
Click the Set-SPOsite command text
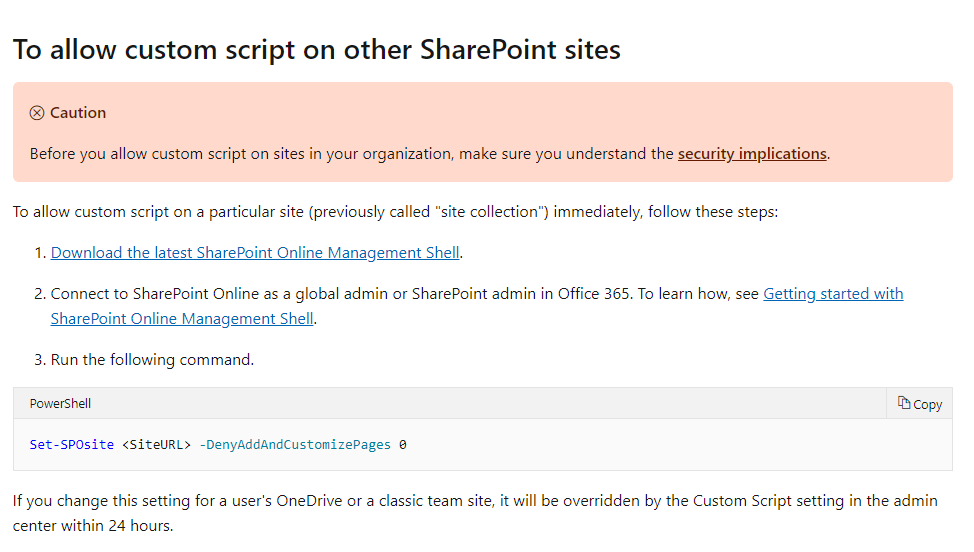[x=71, y=445]
